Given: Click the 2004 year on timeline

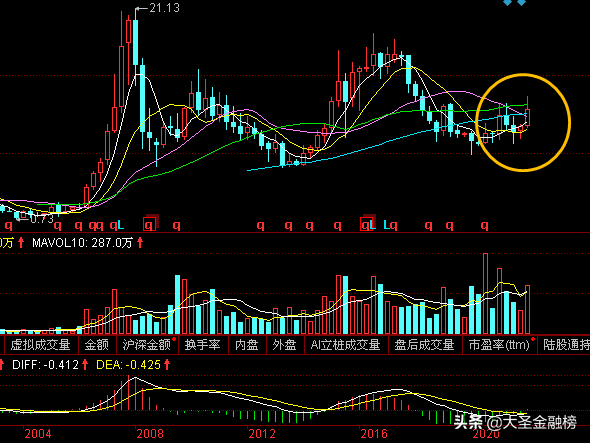Looking at the screenshot, I should pos(38,434).
